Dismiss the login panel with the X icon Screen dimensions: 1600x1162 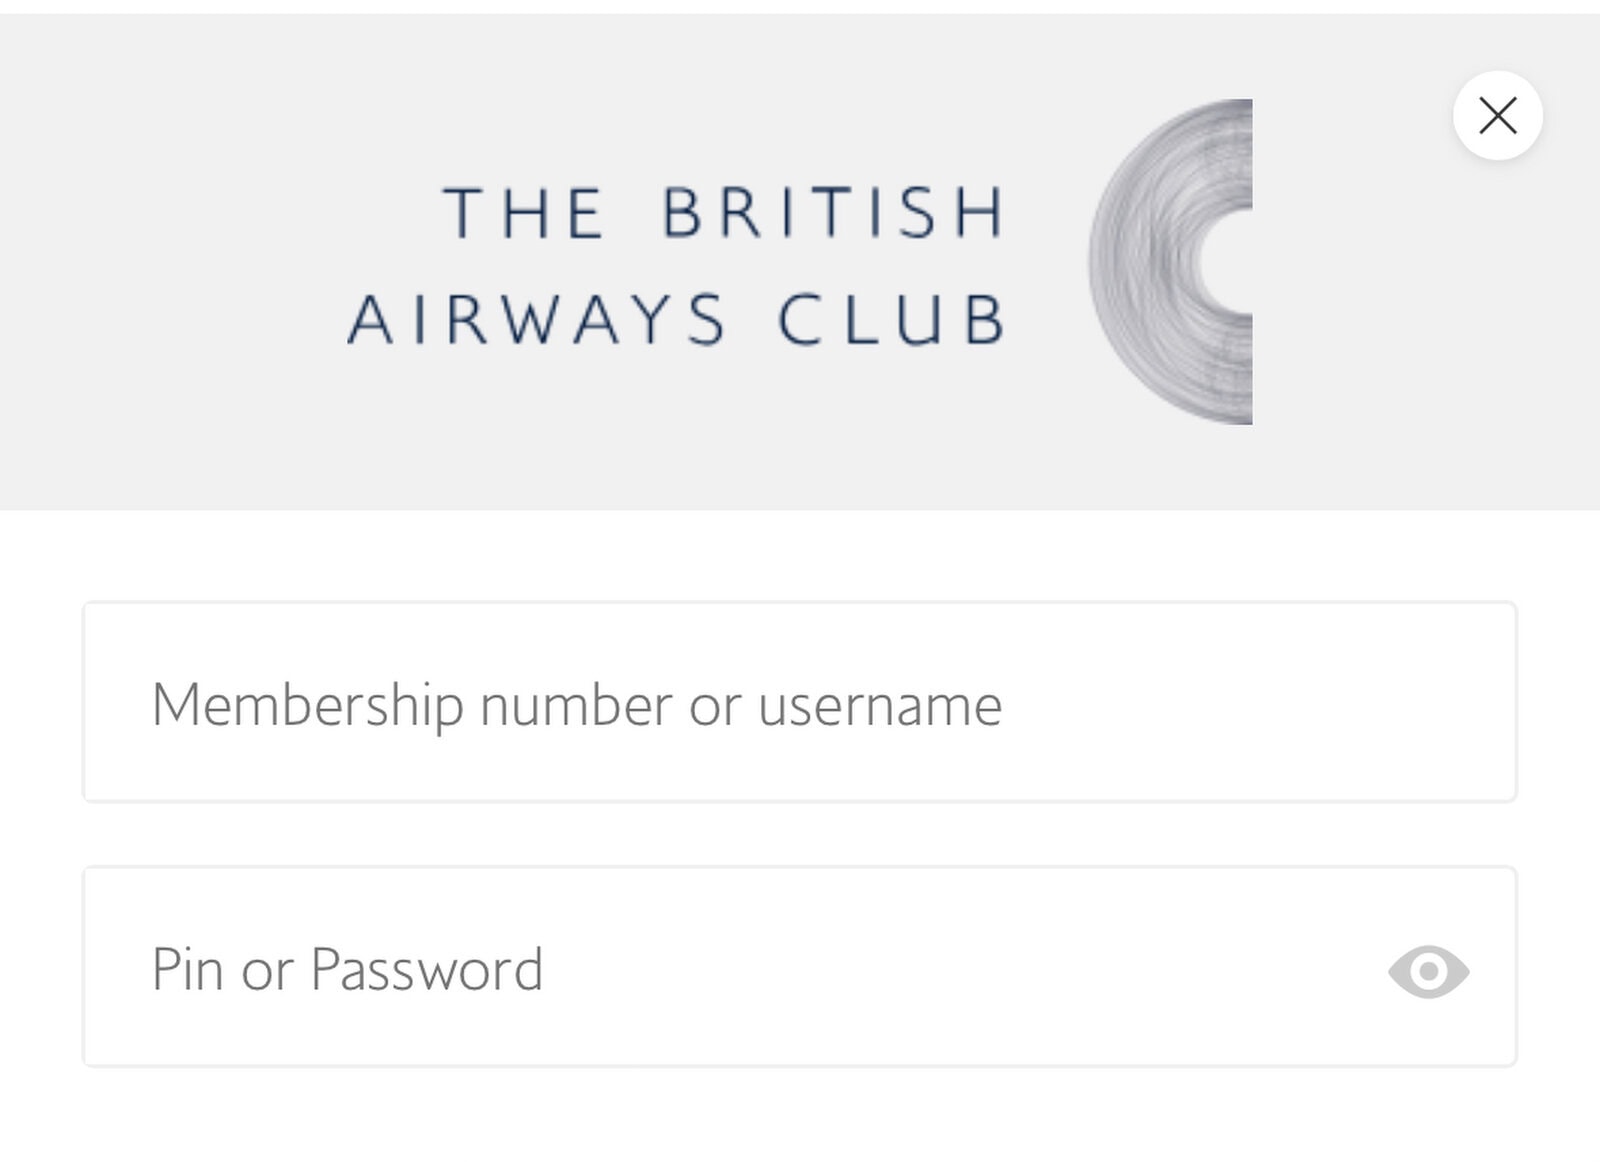1497,116
